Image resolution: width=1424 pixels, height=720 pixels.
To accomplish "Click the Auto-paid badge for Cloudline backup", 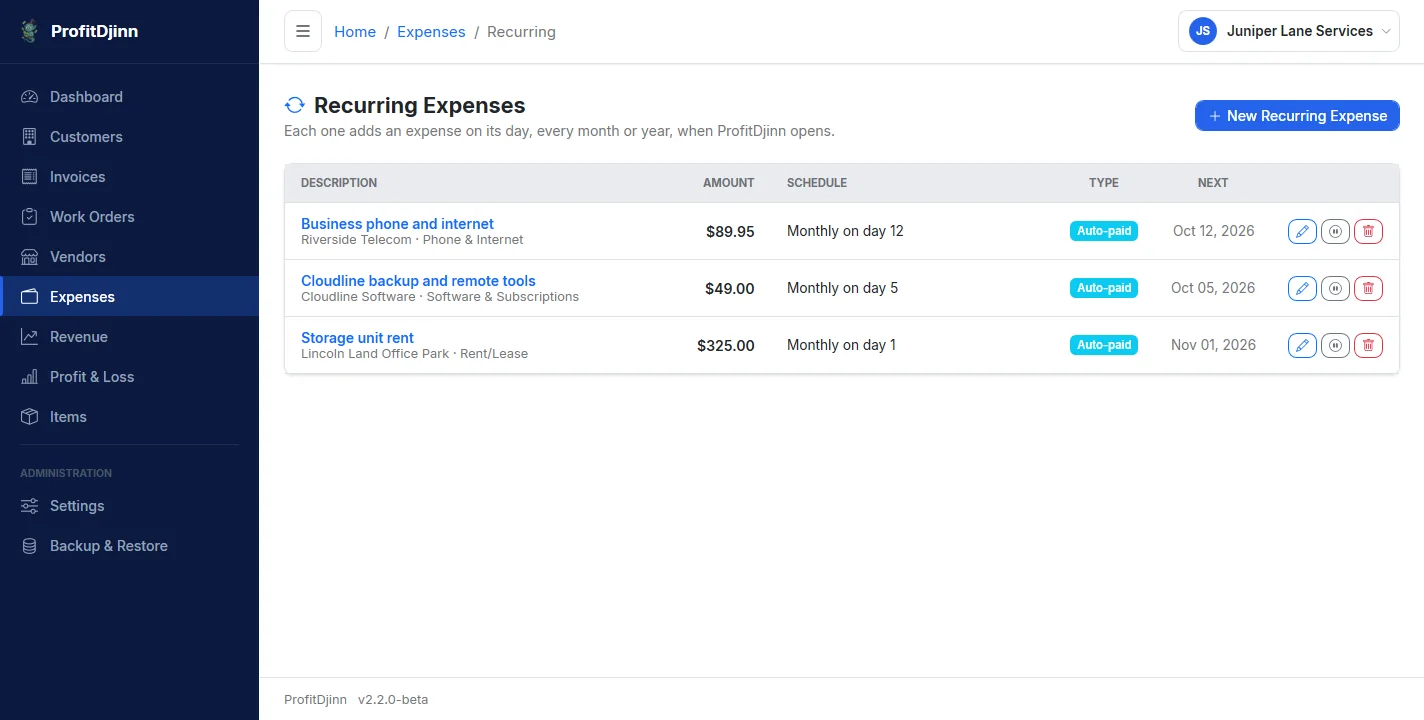I will click(1104, 288).
